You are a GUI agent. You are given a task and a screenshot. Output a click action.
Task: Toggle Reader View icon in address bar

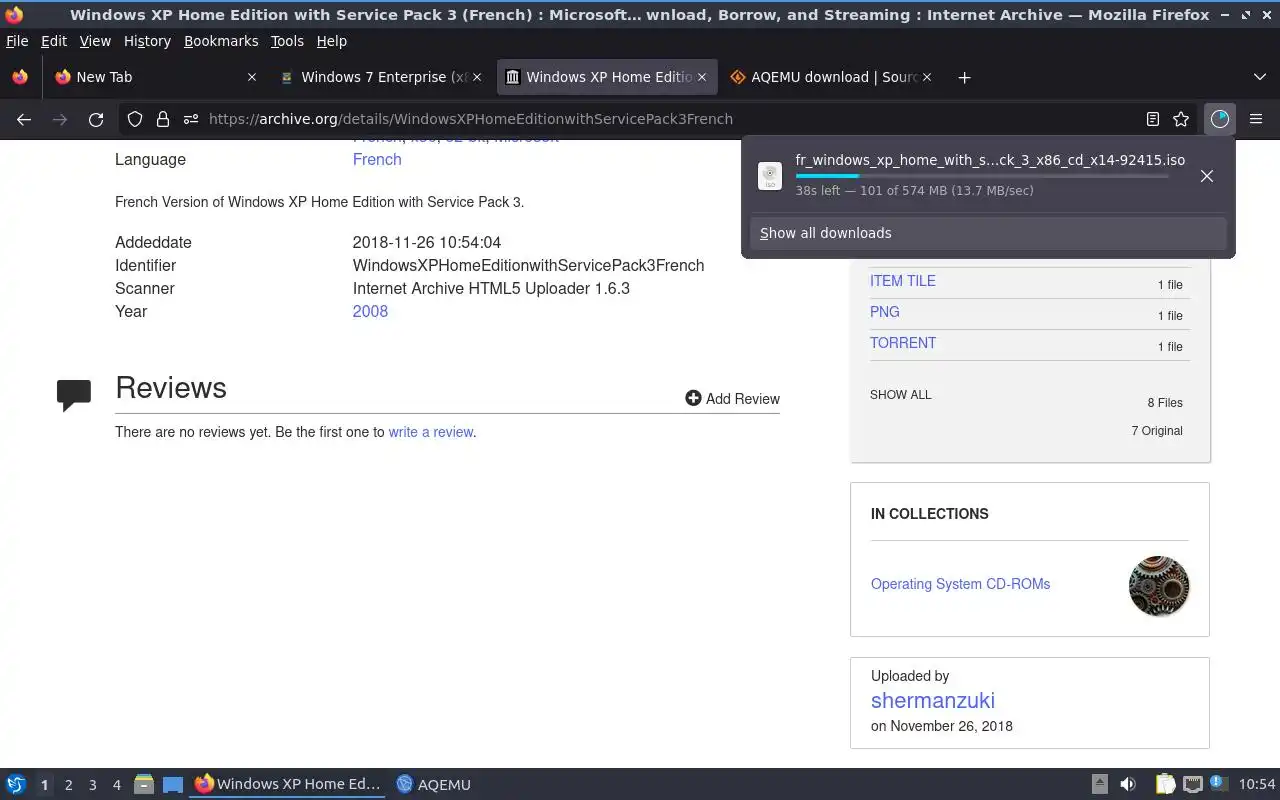click(1153, 119)
